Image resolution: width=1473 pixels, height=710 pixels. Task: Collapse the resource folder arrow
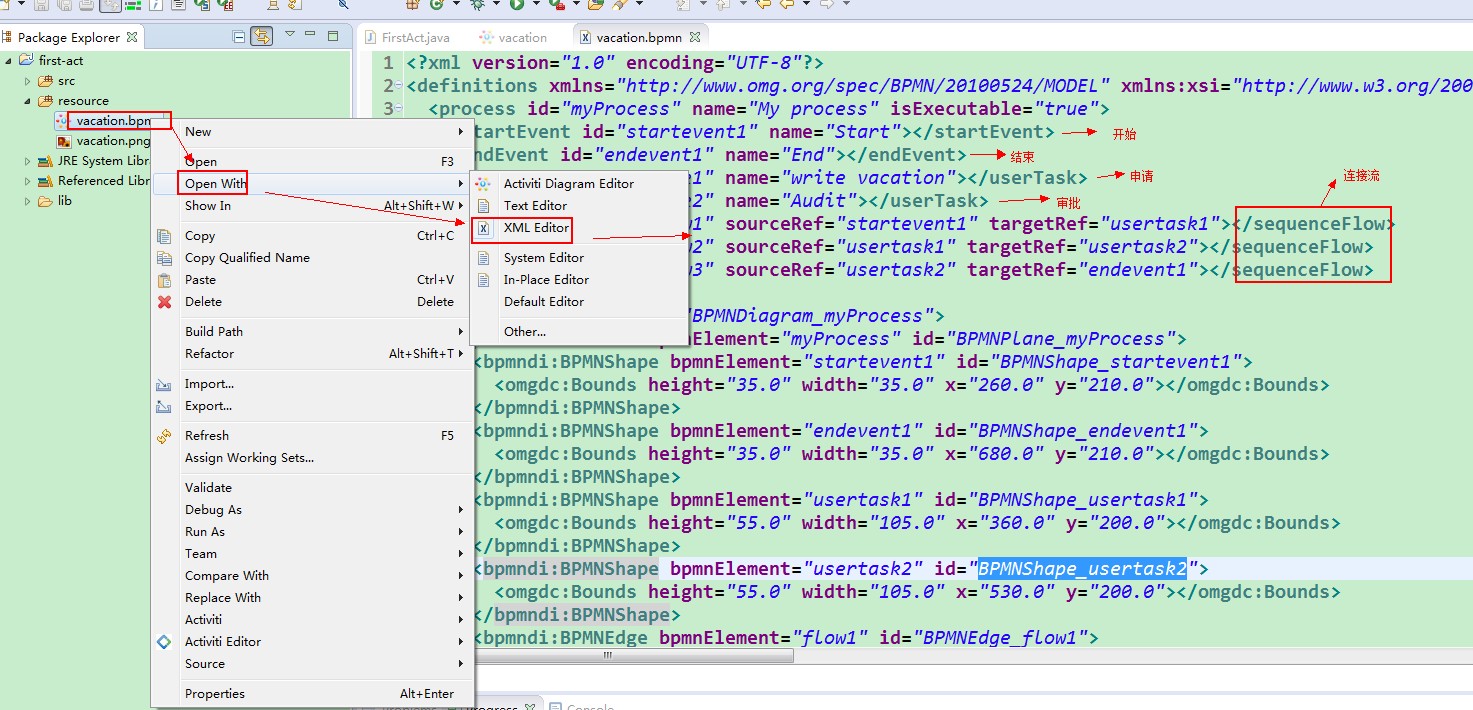pyautogui.click(x=28, y=101)
